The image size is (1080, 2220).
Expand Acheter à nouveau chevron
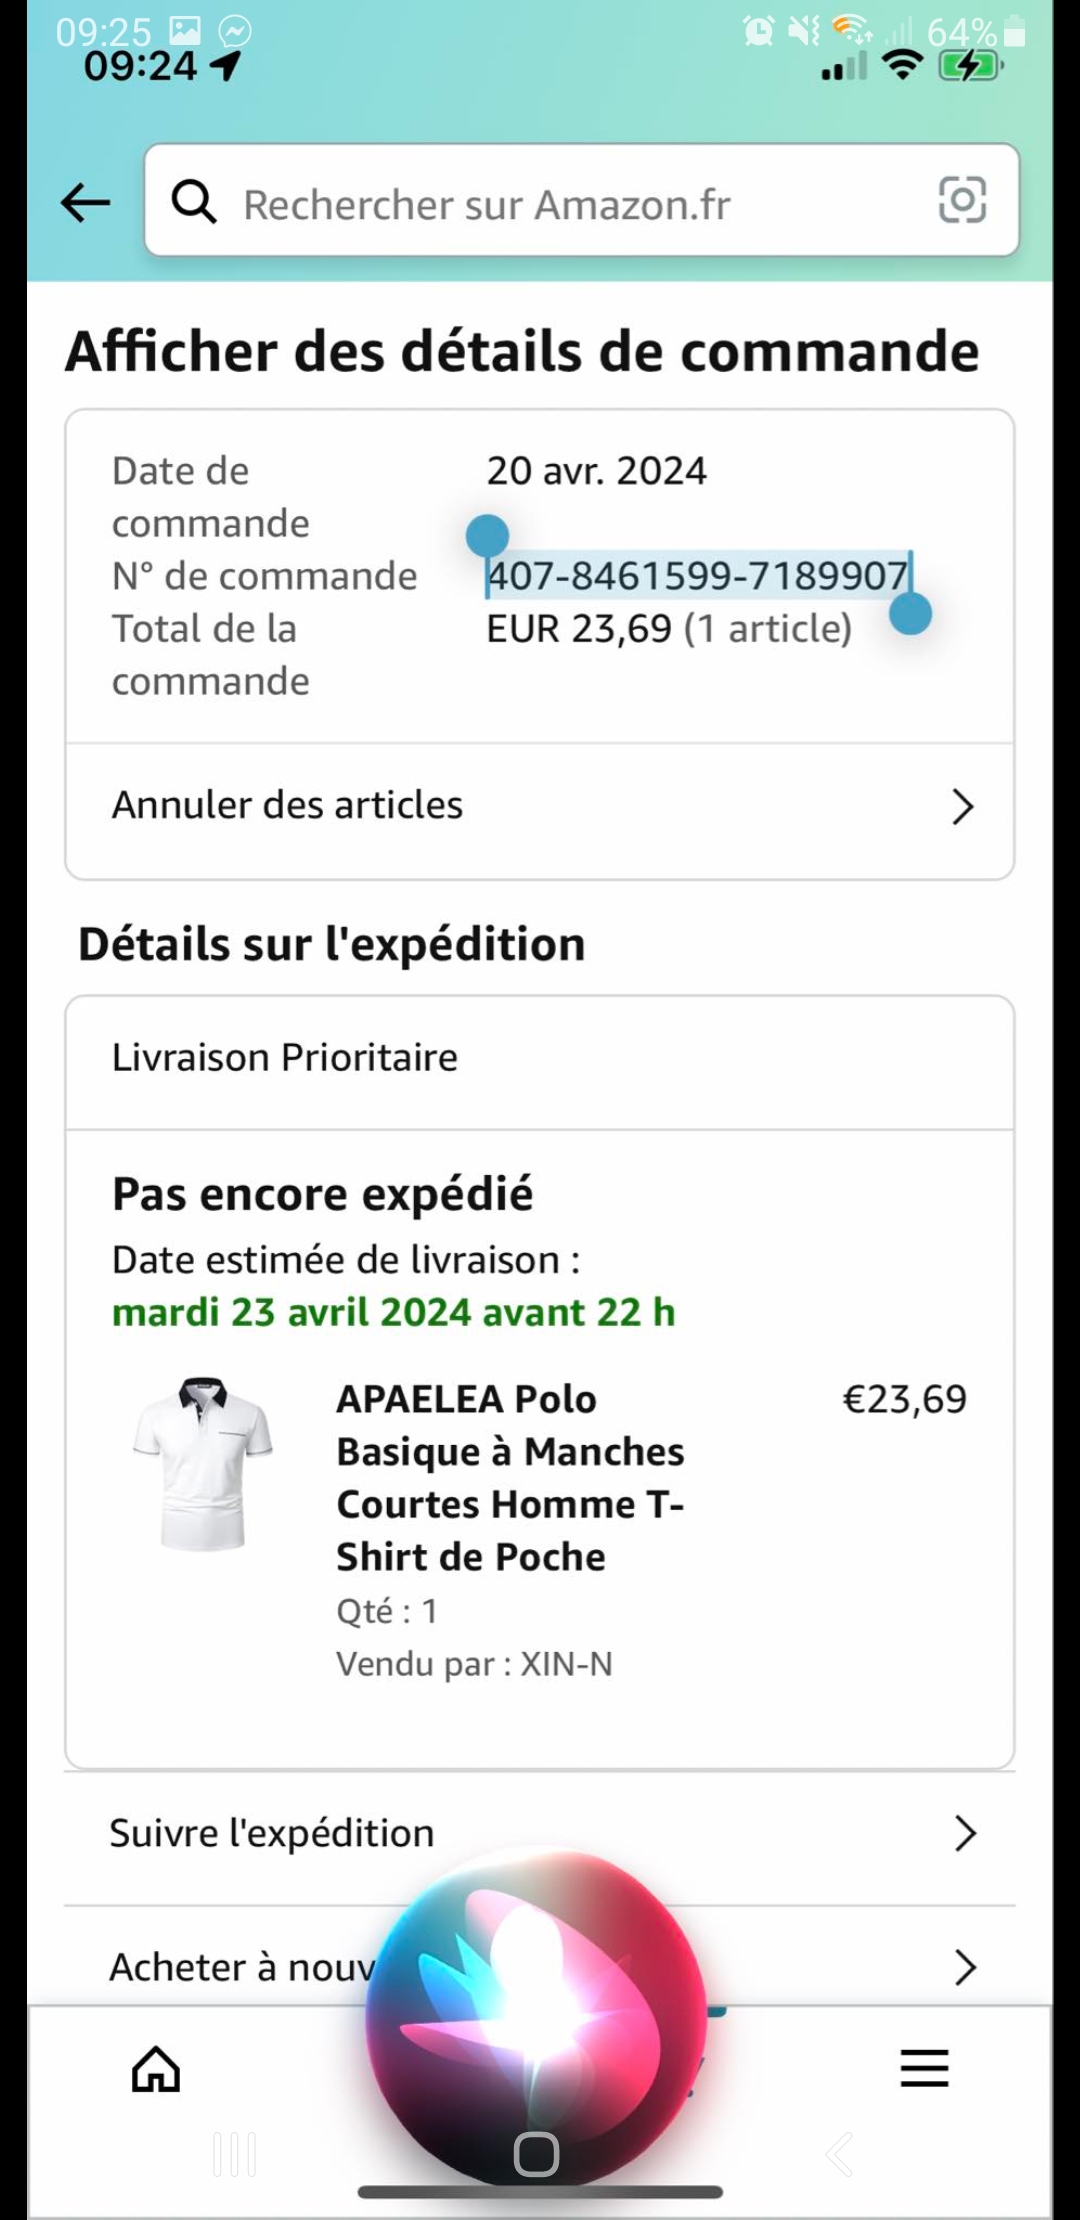(964, 1967)
